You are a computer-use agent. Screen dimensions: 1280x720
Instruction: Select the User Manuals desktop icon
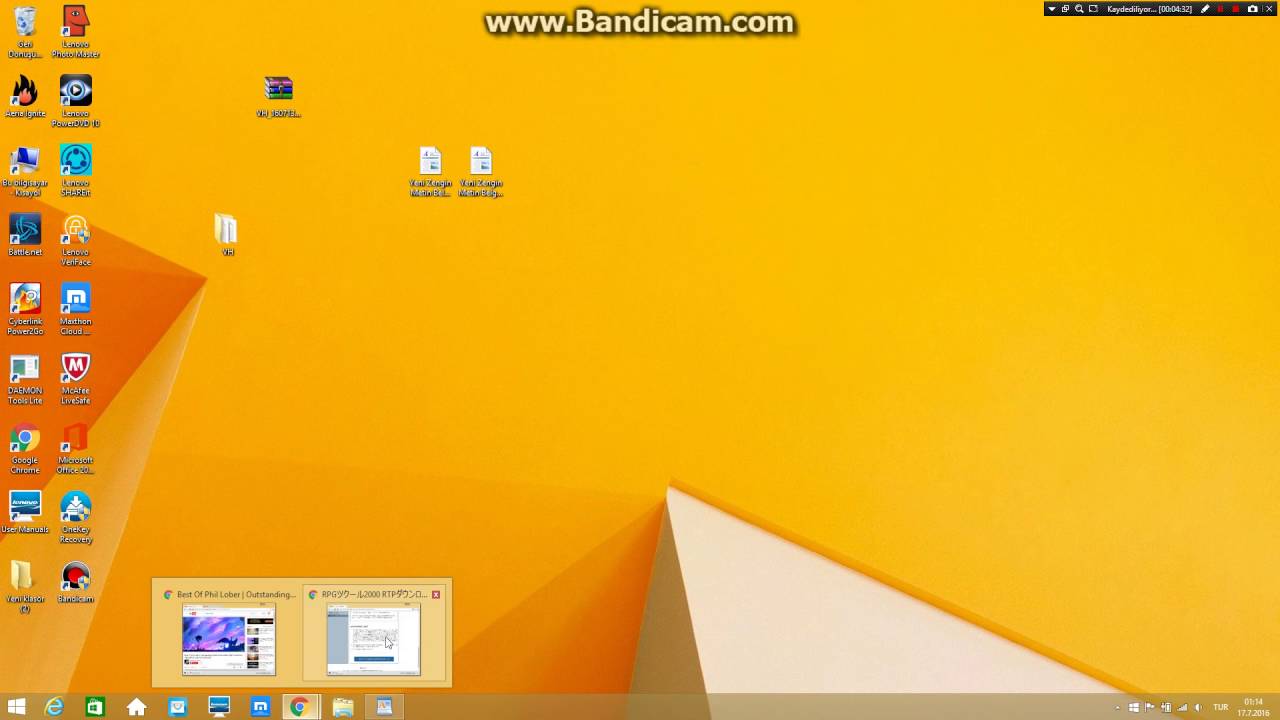(25, 512)
